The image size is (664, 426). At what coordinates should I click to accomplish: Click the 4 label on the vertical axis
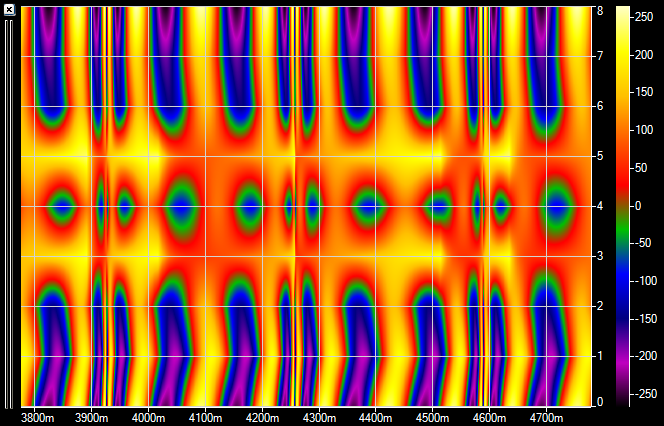pyautogui.click(x=600, y=206)
